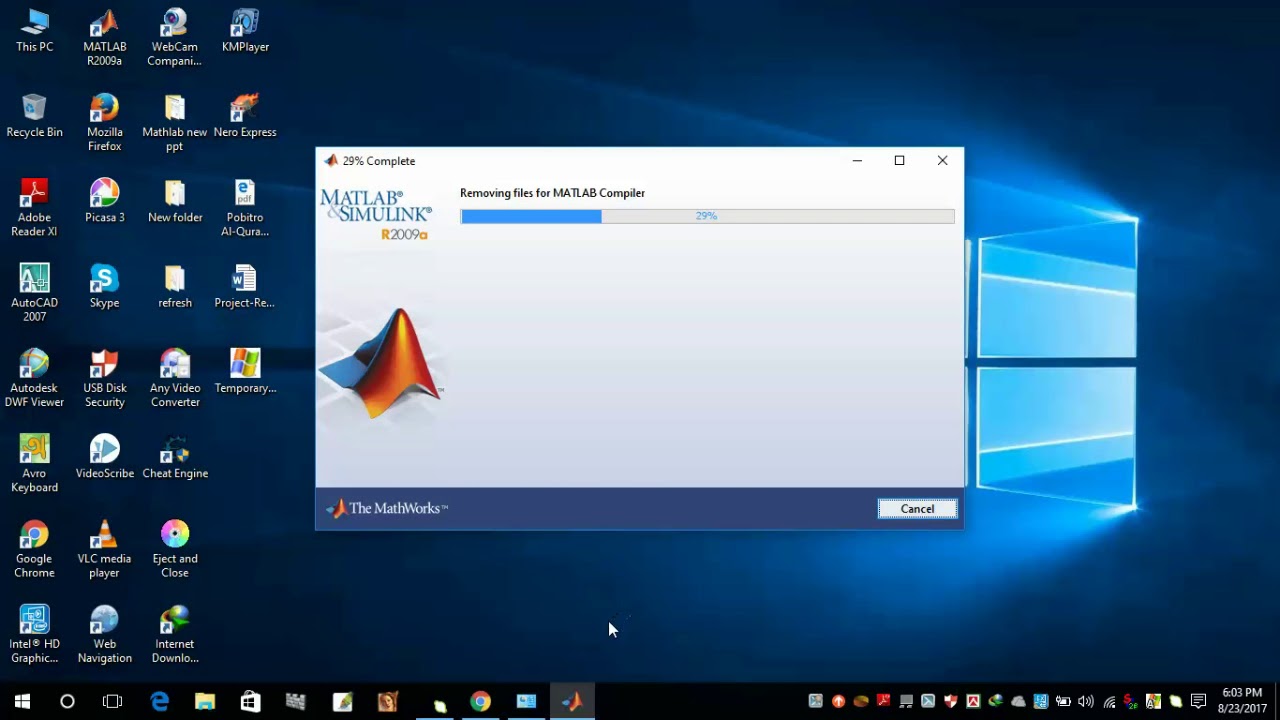The width and height of the screenshot is (1280, 720).
Task: Launch Microsoft Edge from the taskbar
Action: tap(160, 702)
